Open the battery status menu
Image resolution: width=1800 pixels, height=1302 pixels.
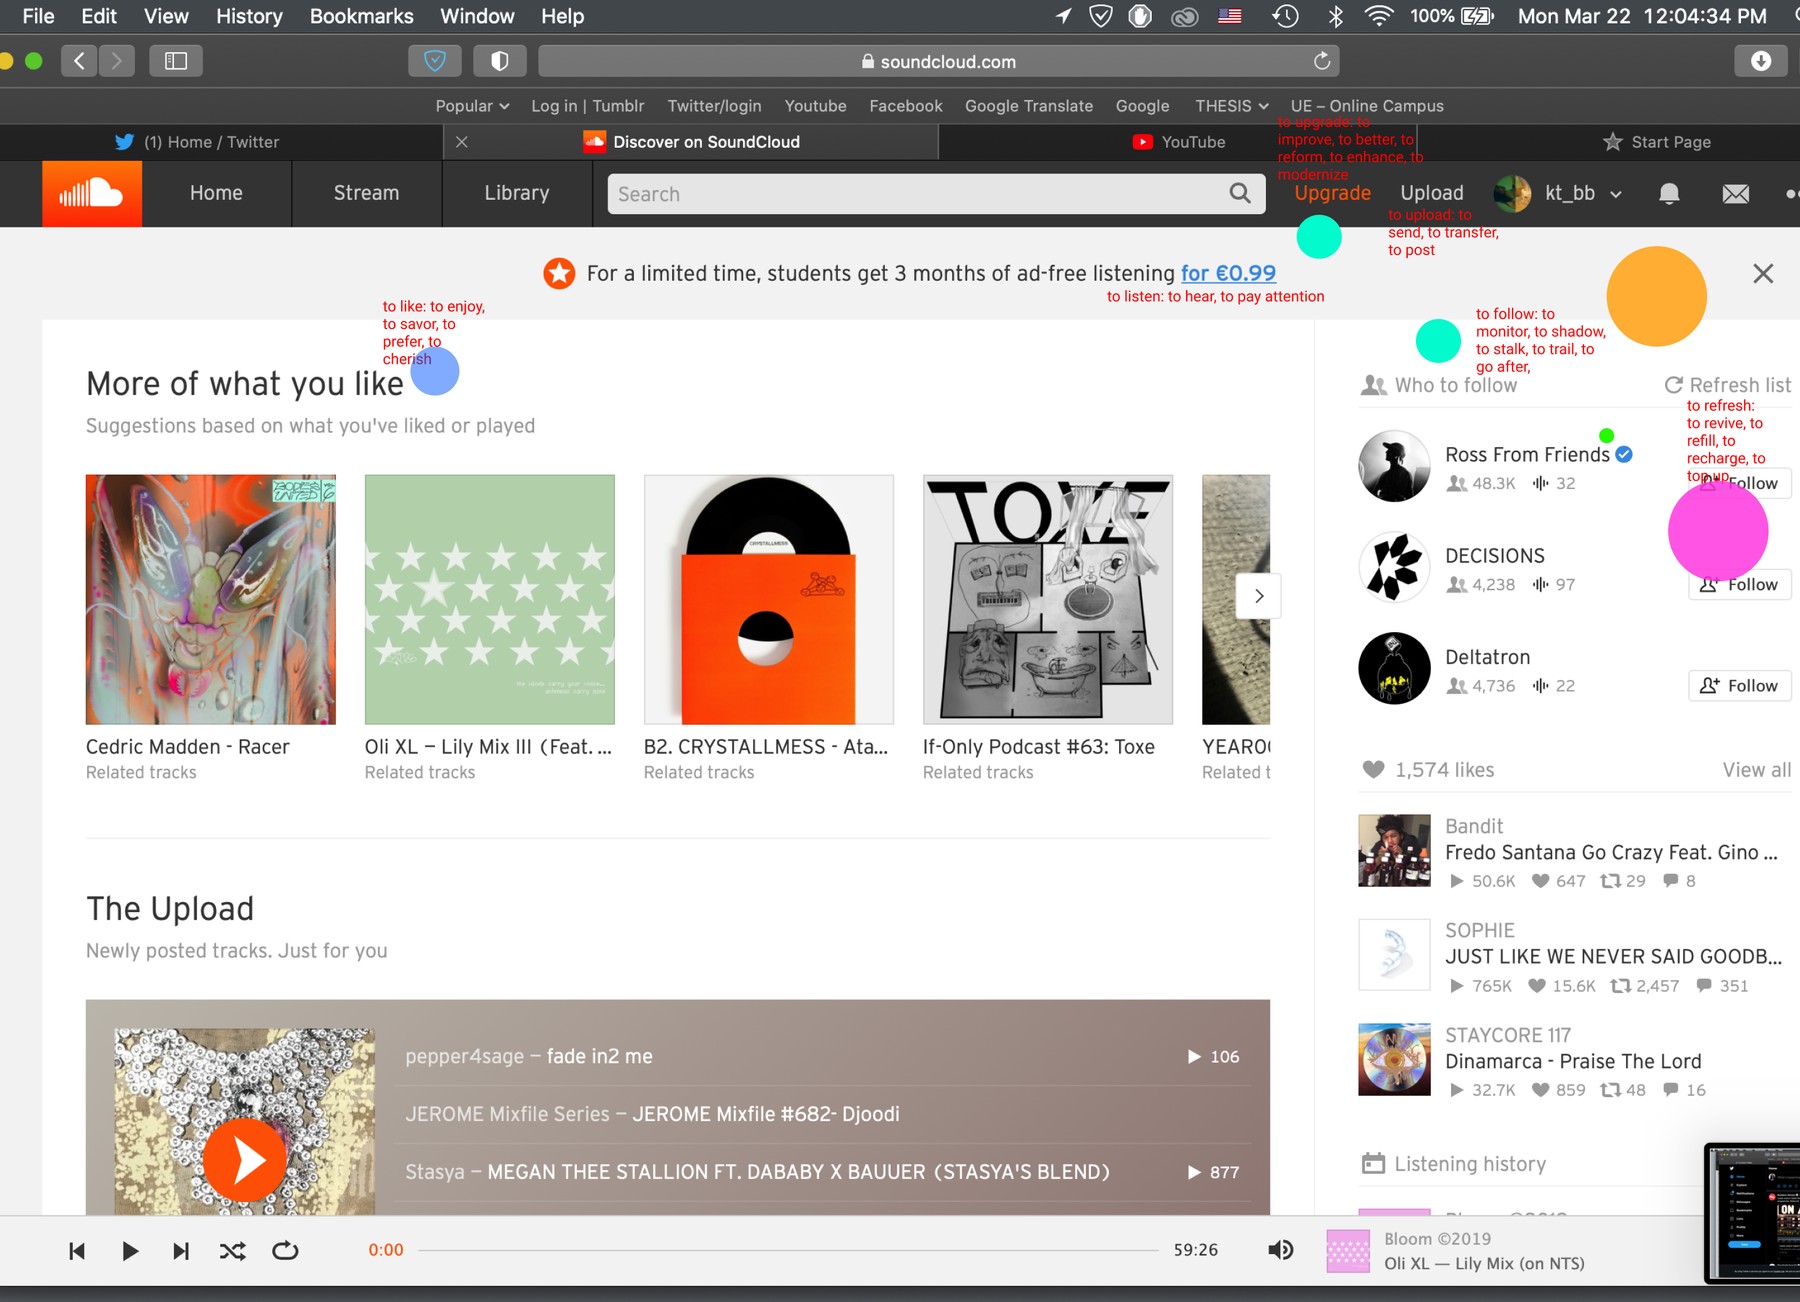click(x=1452, y=16)
